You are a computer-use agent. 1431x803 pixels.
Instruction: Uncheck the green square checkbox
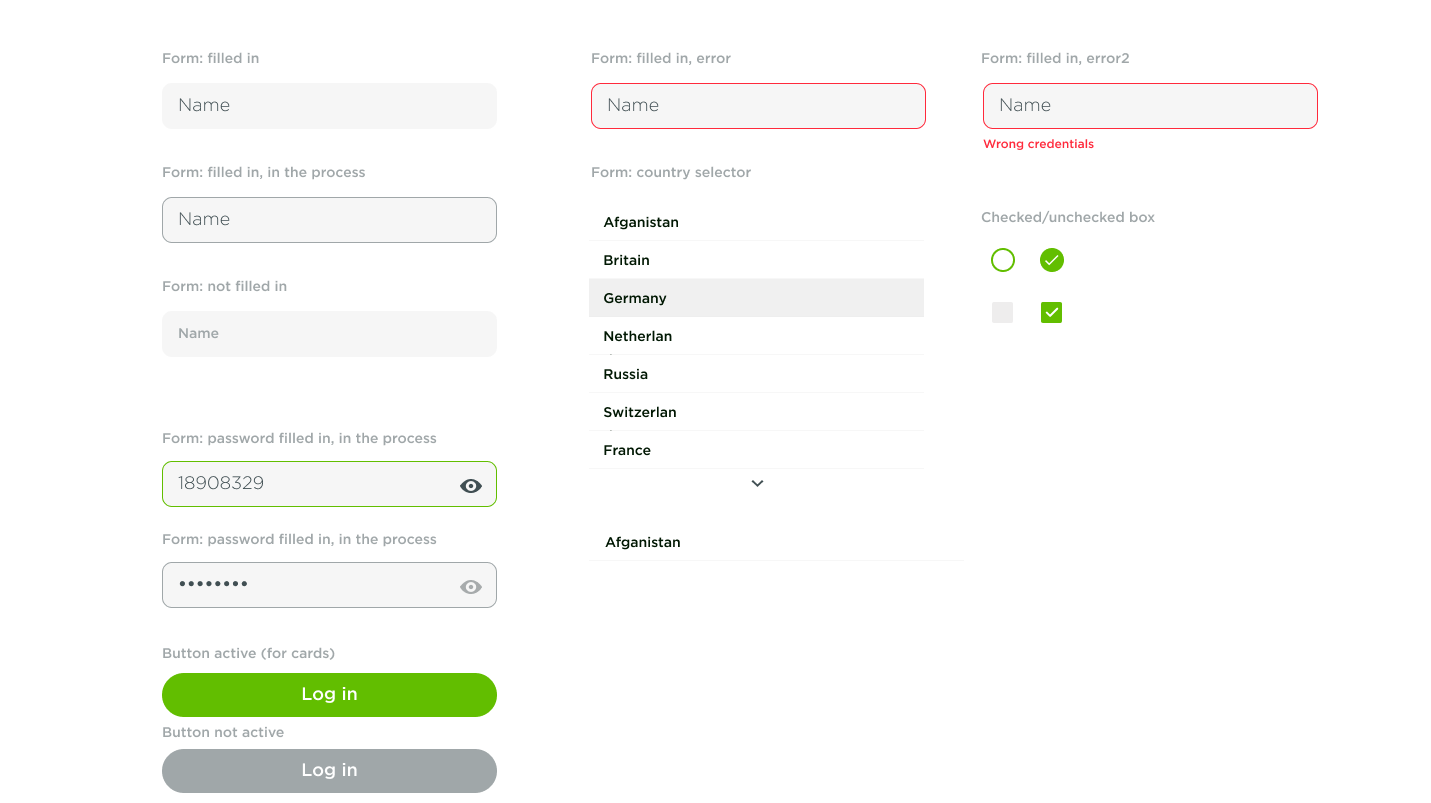click(x=1051, y=313)
